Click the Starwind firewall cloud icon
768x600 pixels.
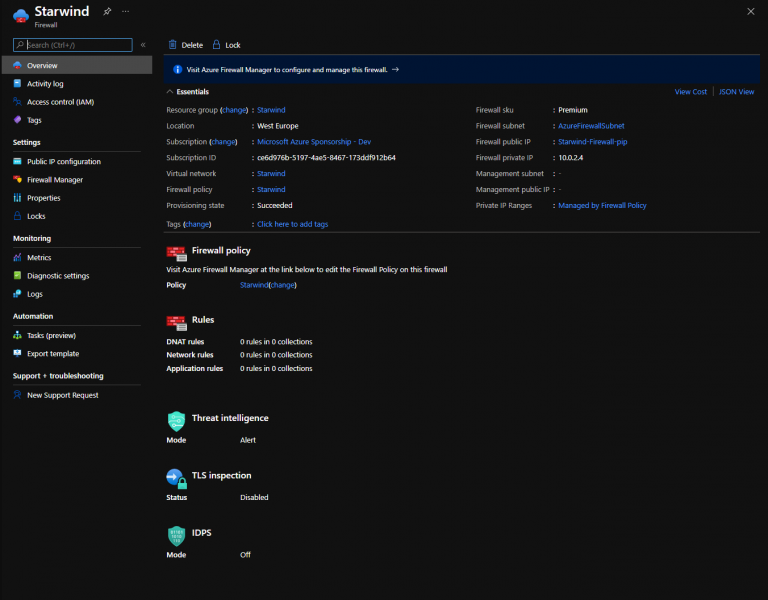point(21,16)
